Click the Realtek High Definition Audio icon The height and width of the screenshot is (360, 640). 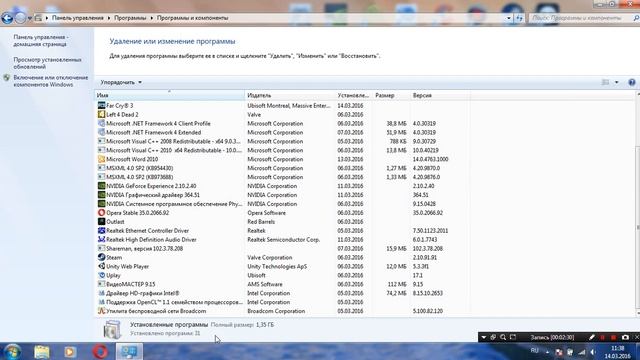101,240
